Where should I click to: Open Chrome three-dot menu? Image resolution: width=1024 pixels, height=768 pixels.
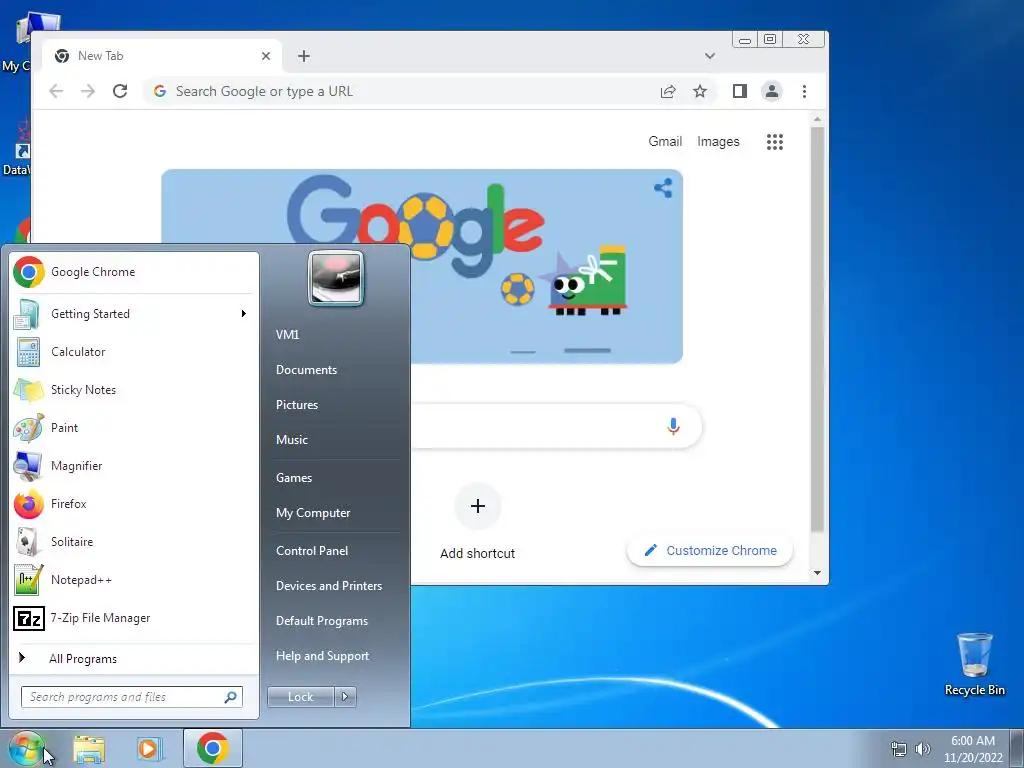click(x=805, y=91)
